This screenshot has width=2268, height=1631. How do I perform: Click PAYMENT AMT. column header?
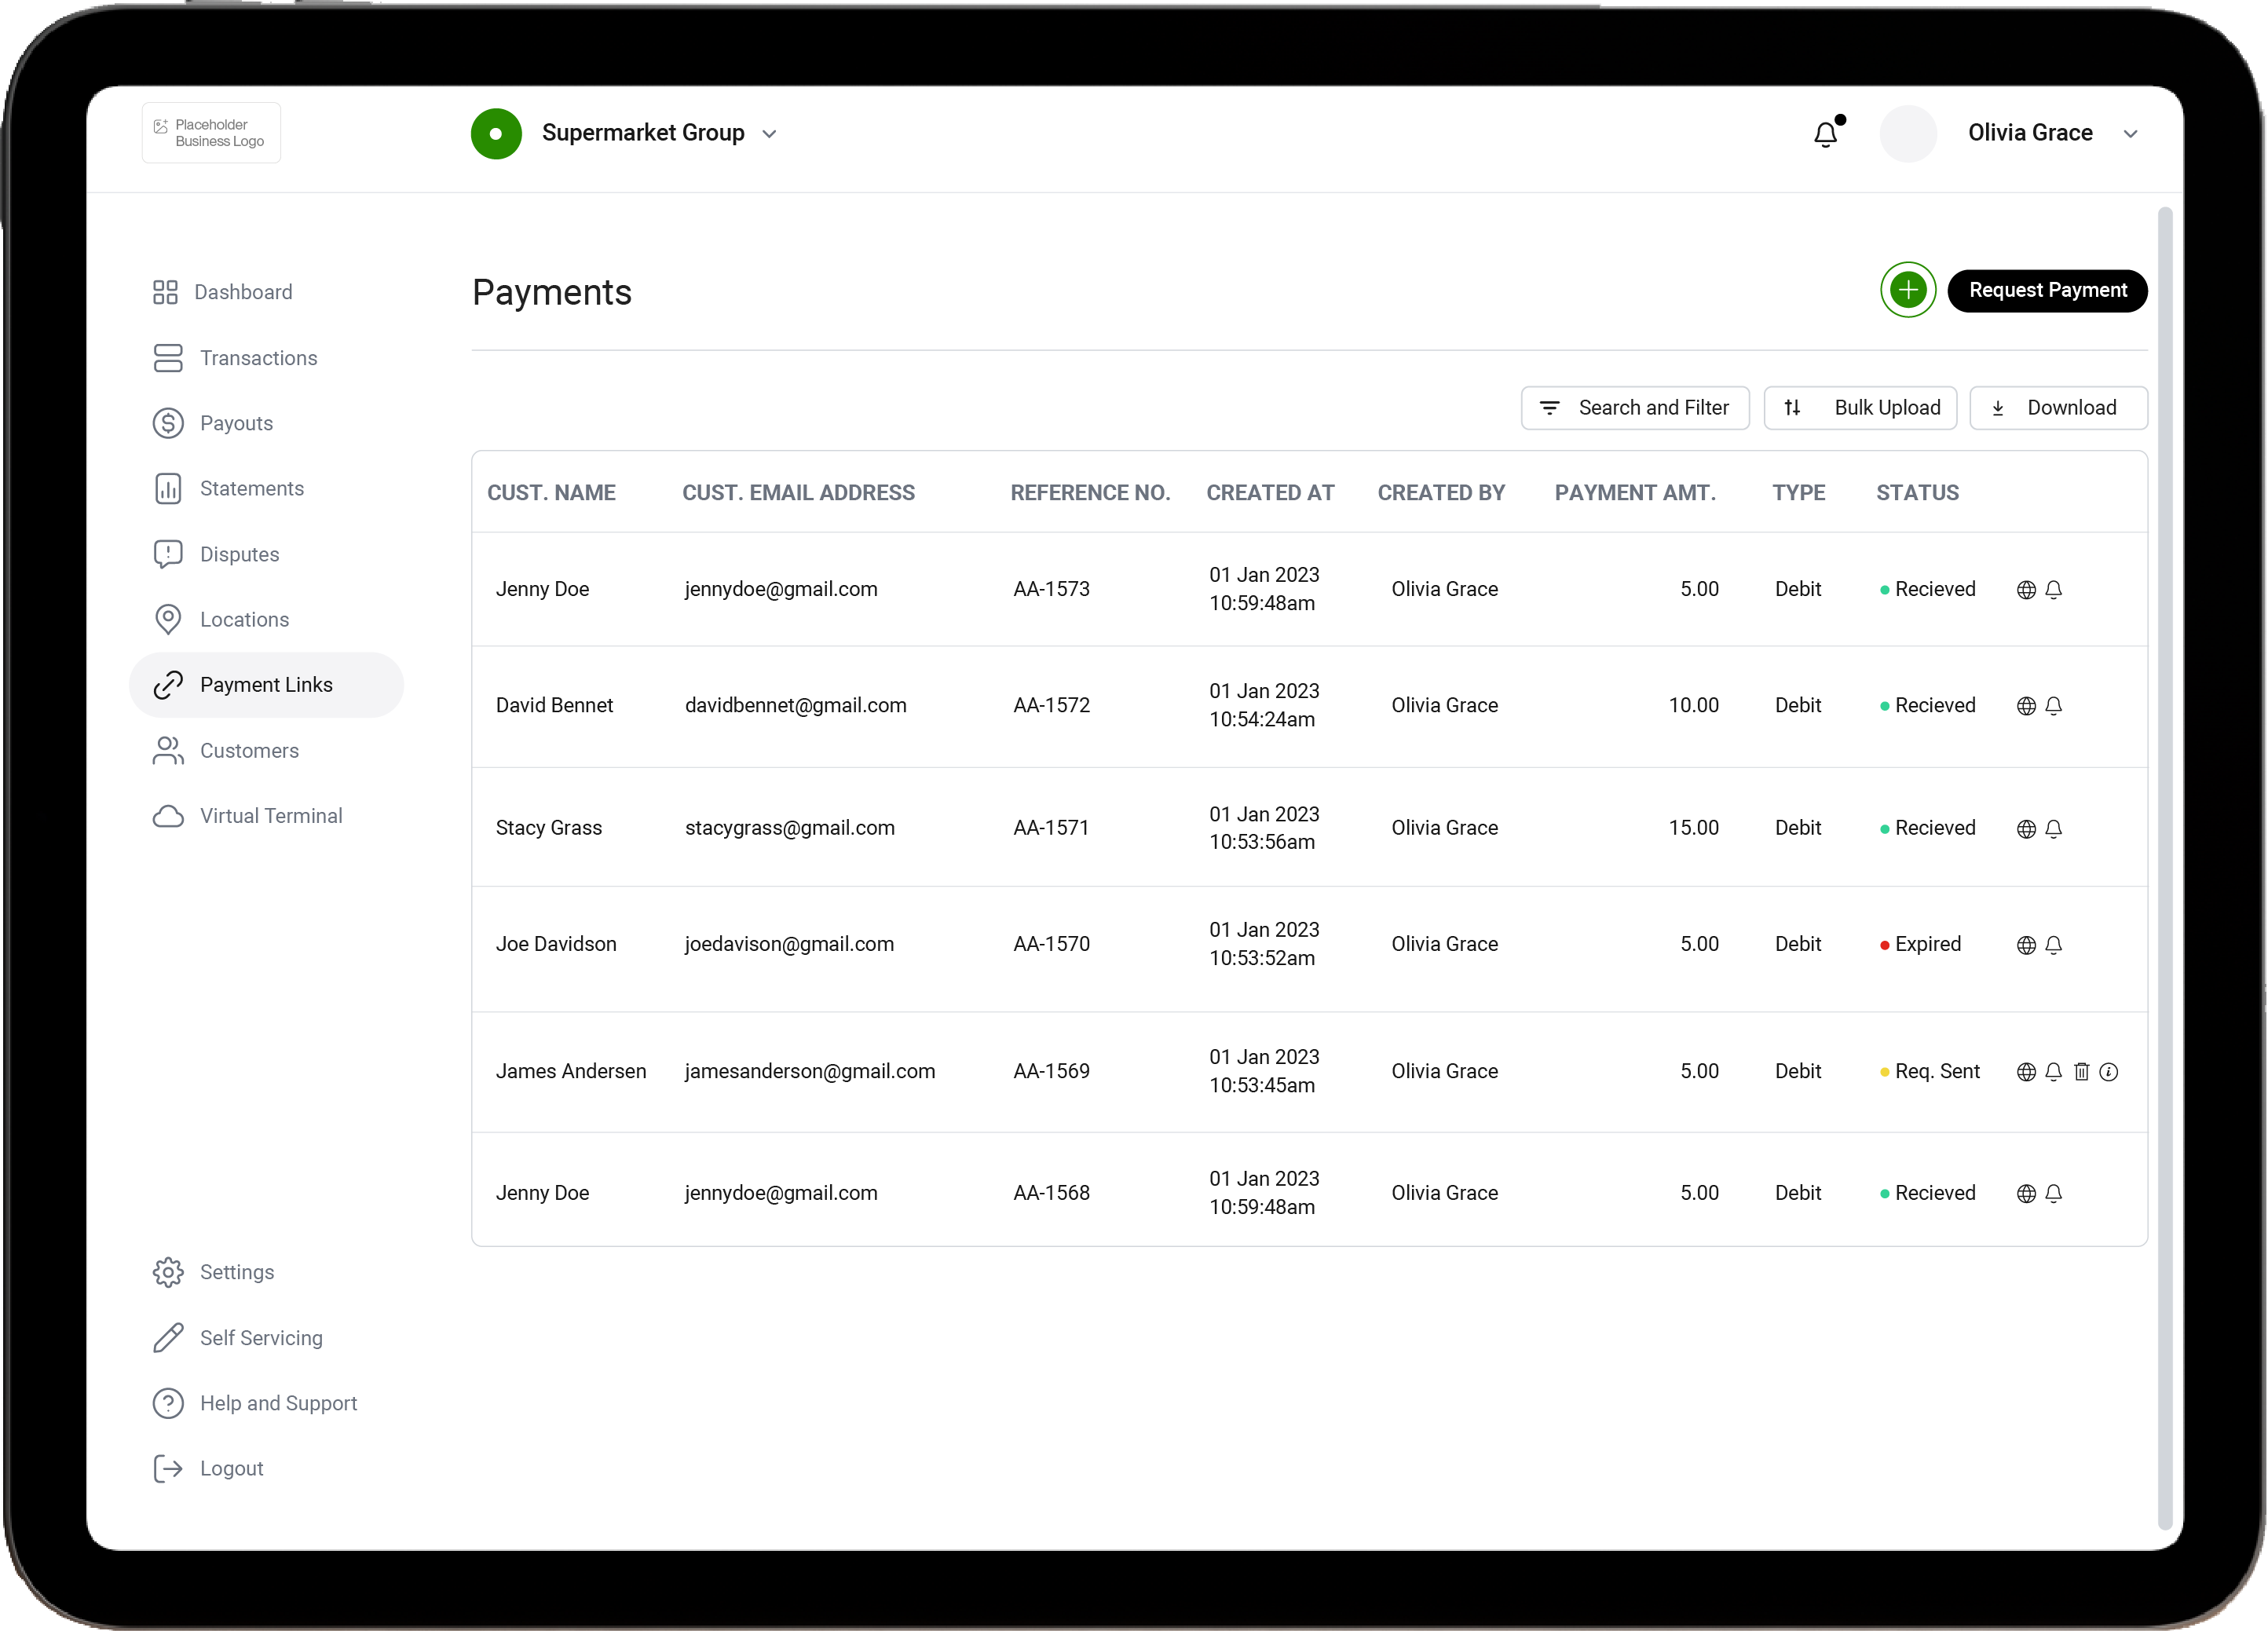[1635, 493]
